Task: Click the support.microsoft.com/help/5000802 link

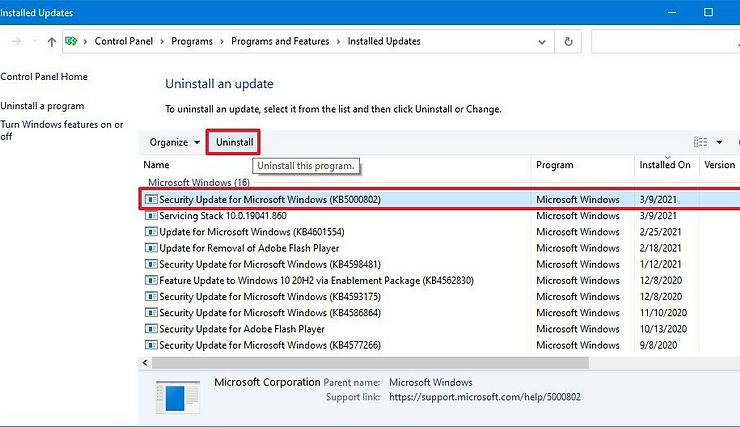Action: point(485,397)
